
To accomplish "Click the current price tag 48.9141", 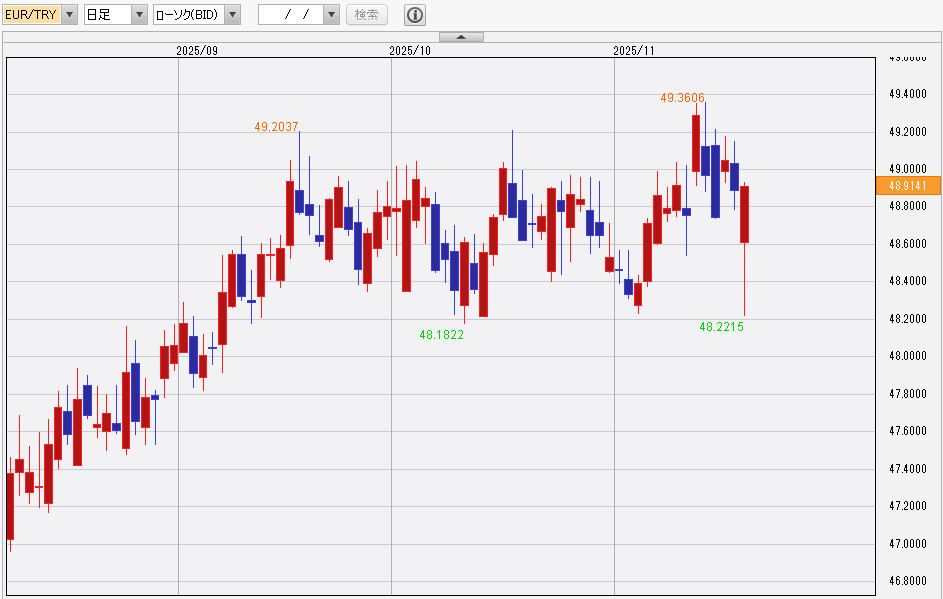I will (x=908, y=186).
